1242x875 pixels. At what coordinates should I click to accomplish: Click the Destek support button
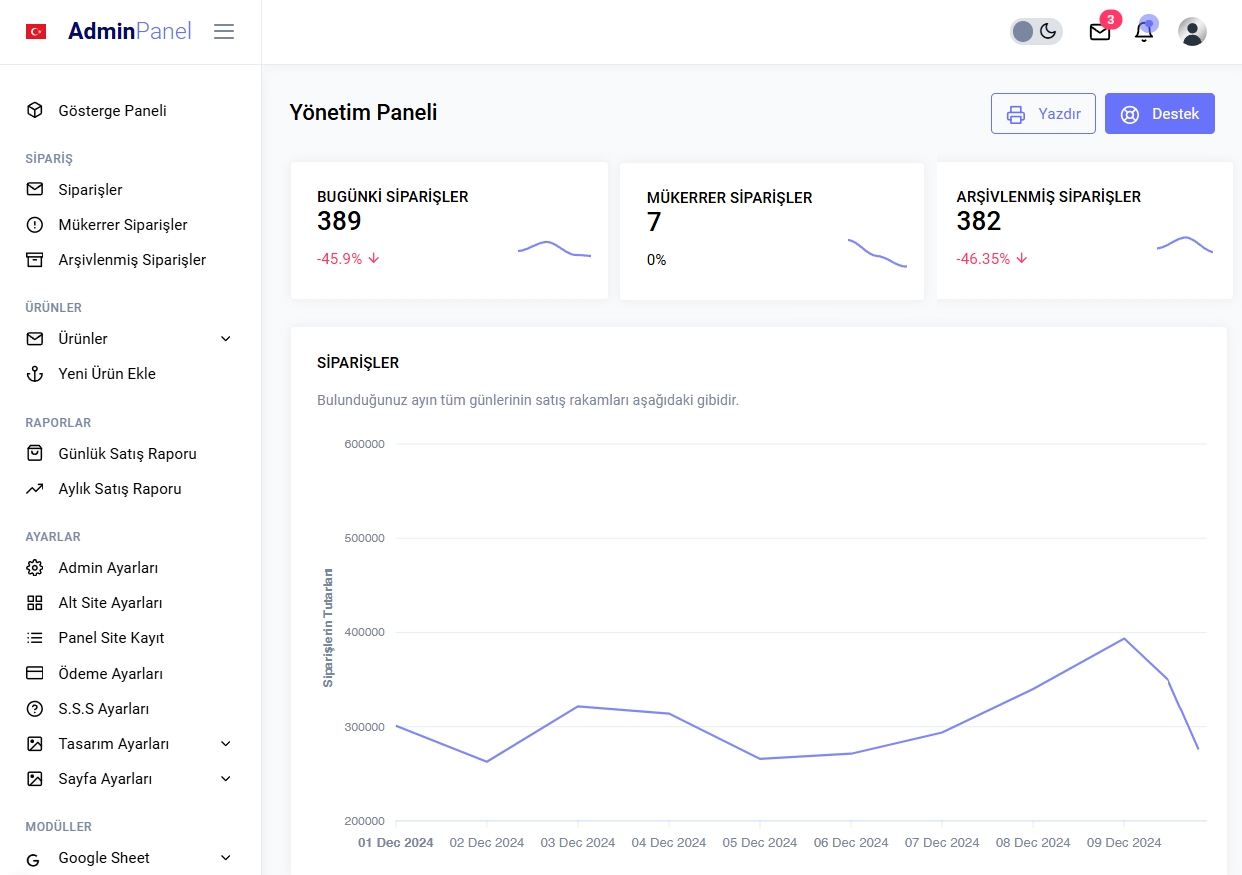coord(1159,114)
